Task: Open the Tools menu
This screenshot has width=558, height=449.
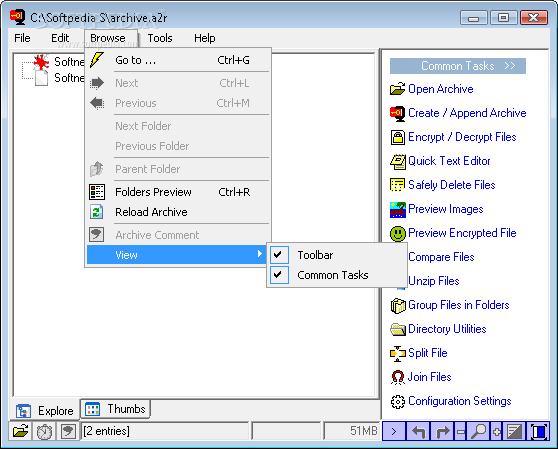Action: tap(160, 38)
